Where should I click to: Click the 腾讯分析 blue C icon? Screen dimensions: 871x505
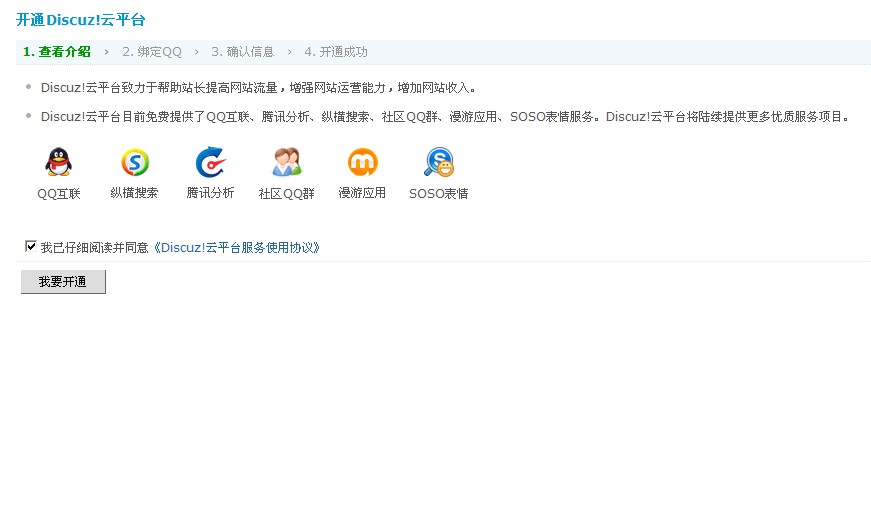[x=211, y=162]
